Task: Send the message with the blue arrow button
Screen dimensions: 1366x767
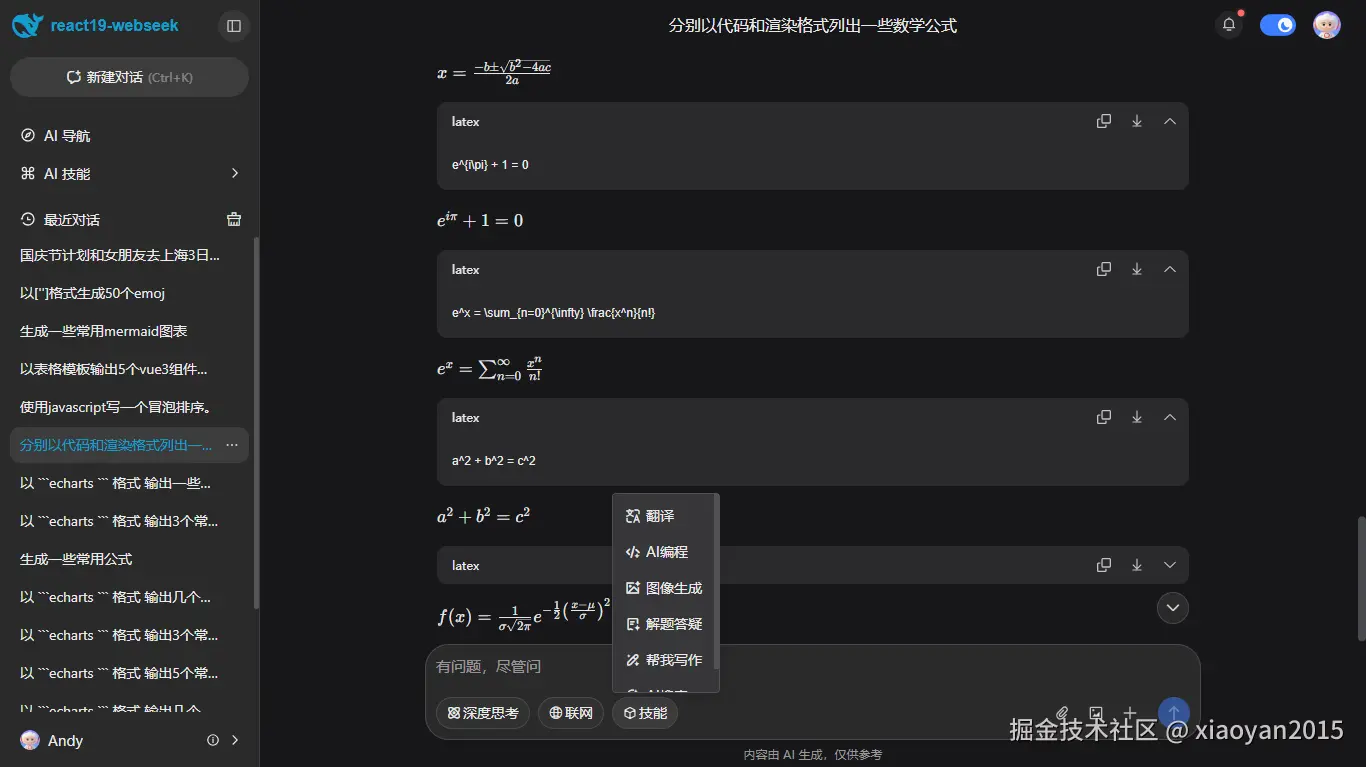Action: (1174, 713)
